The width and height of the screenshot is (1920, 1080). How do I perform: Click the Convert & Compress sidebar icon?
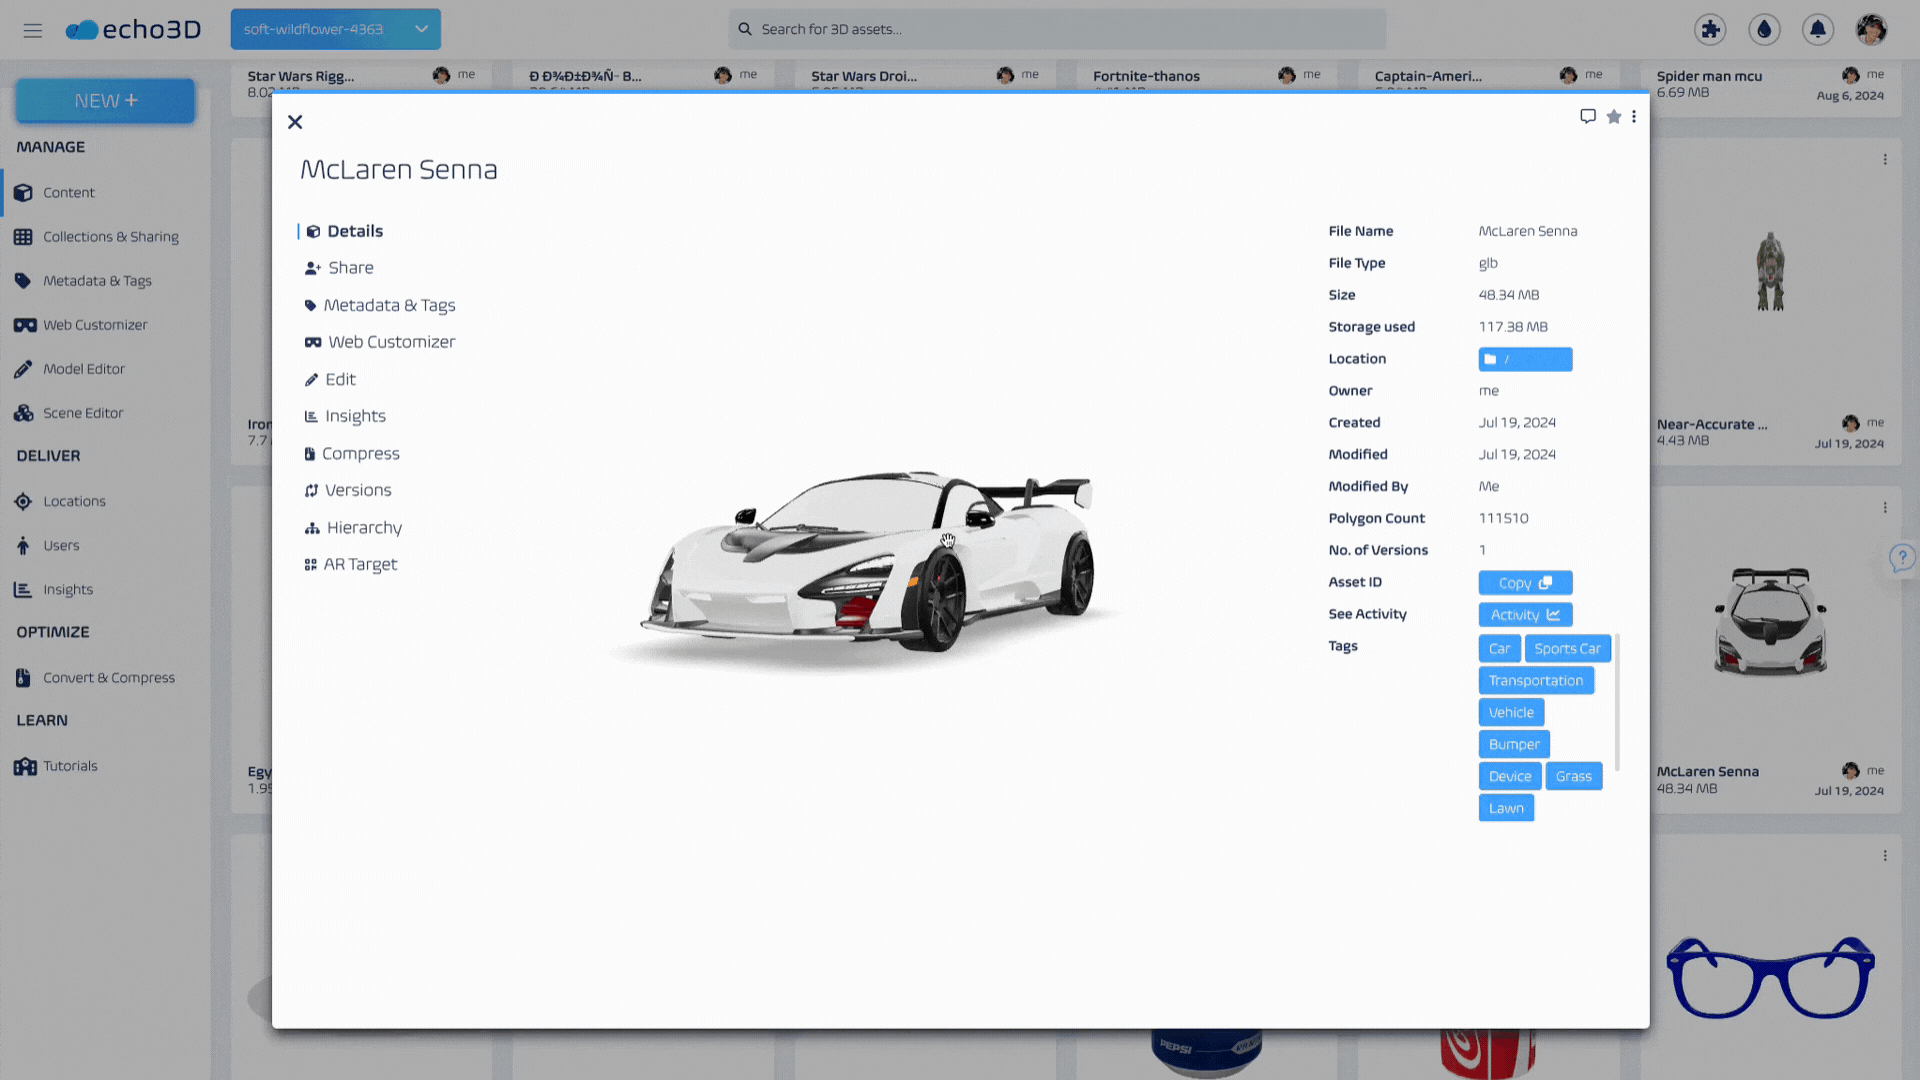tap(23, 677)
